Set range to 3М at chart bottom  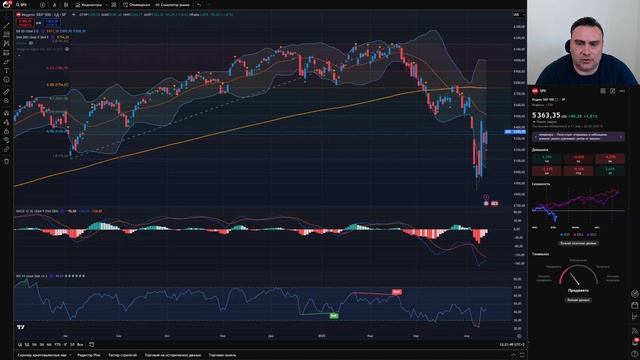(41, 345)
